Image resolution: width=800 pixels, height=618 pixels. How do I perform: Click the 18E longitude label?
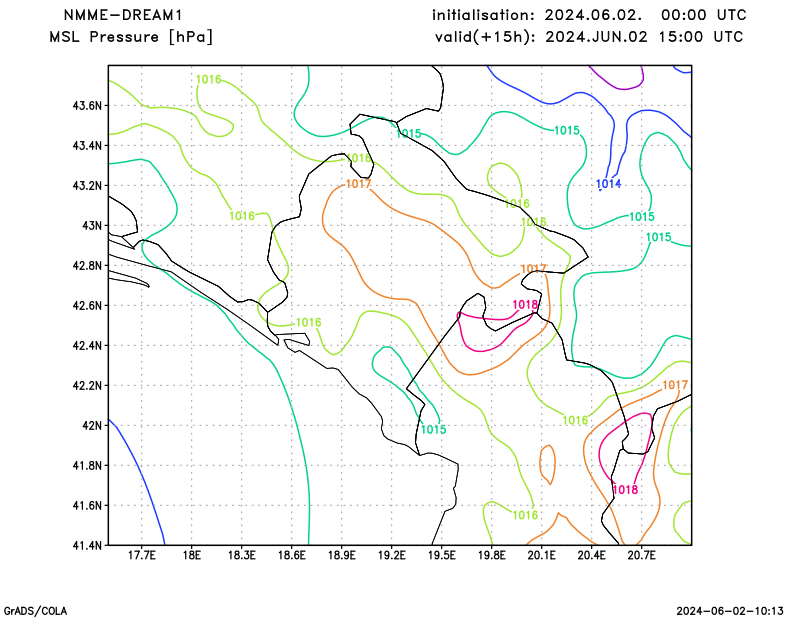click(191, 555)
